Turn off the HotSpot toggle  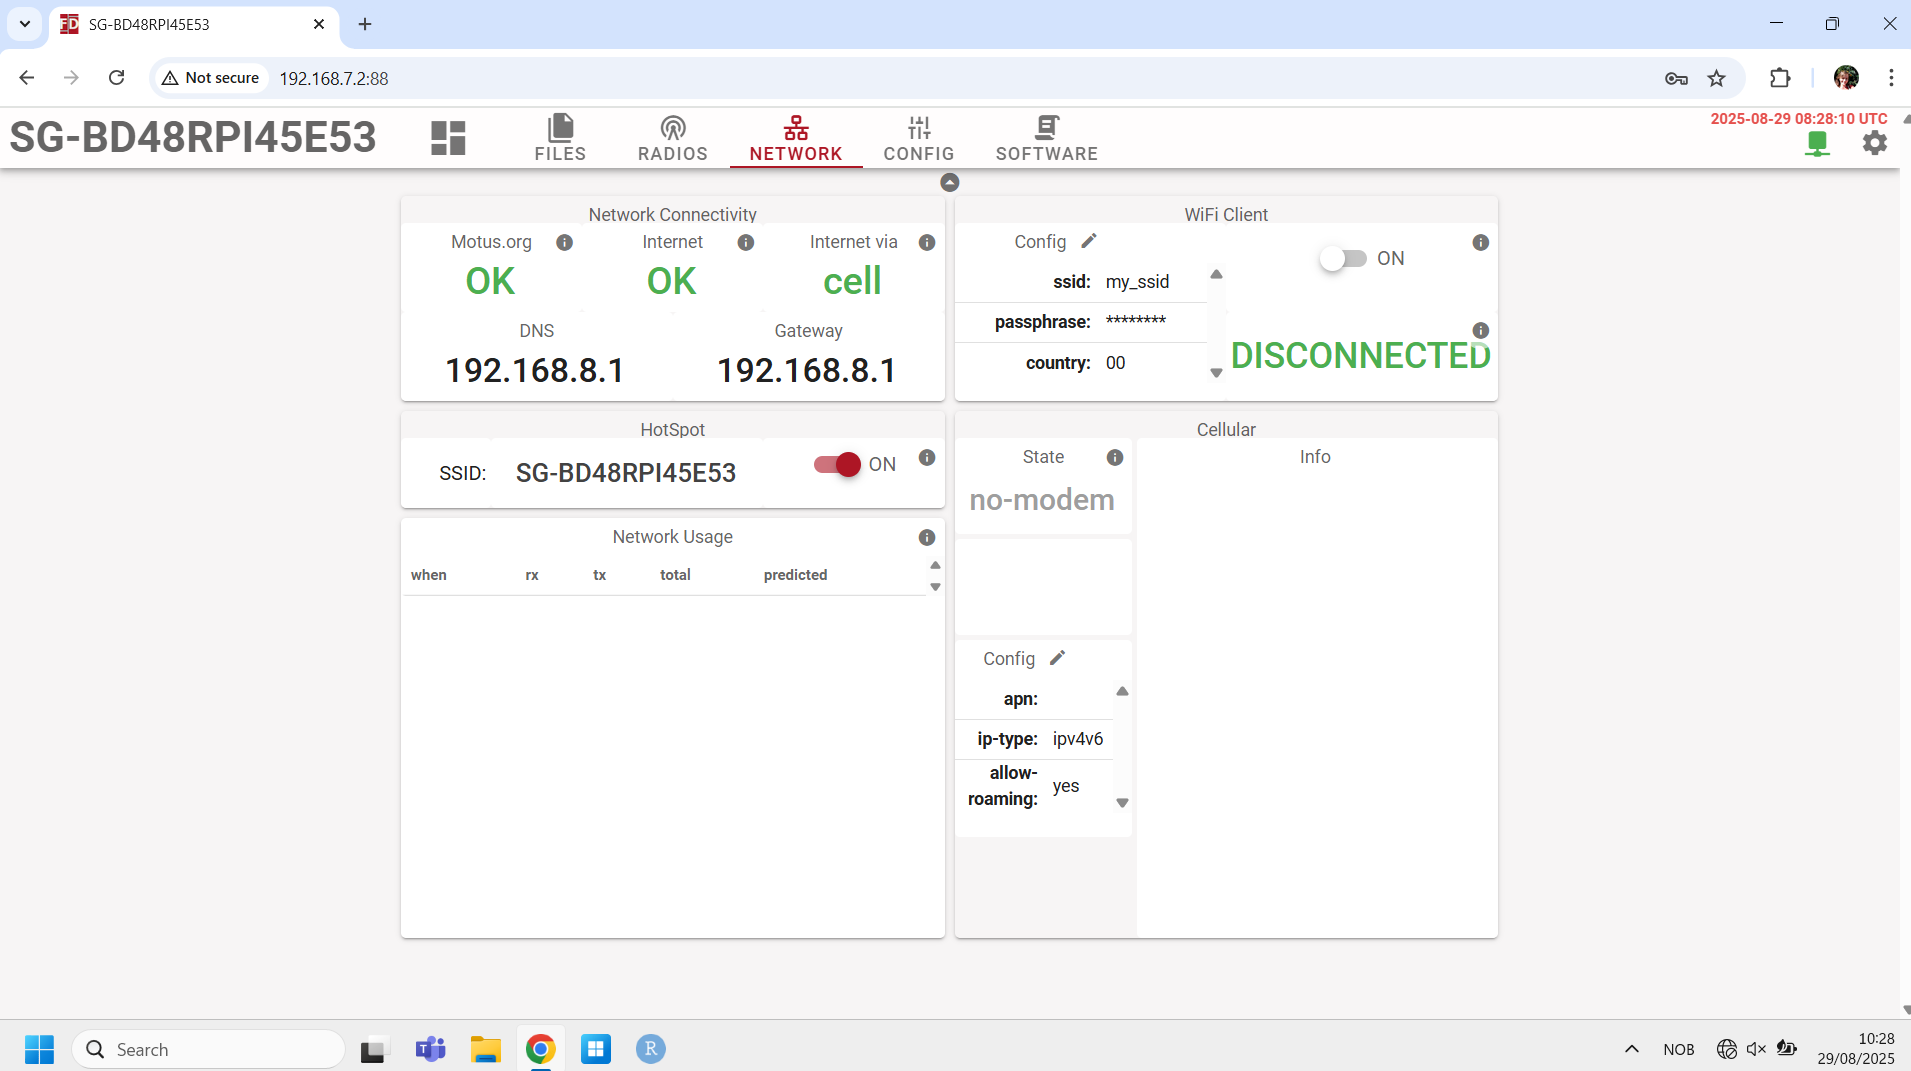(838, 465)
